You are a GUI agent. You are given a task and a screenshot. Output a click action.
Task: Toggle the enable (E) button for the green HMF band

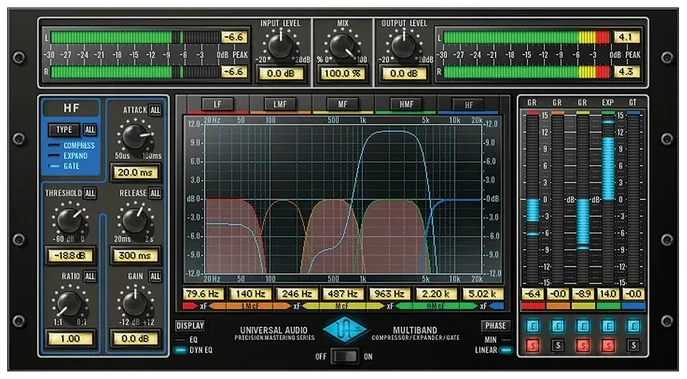coord(608,326)
